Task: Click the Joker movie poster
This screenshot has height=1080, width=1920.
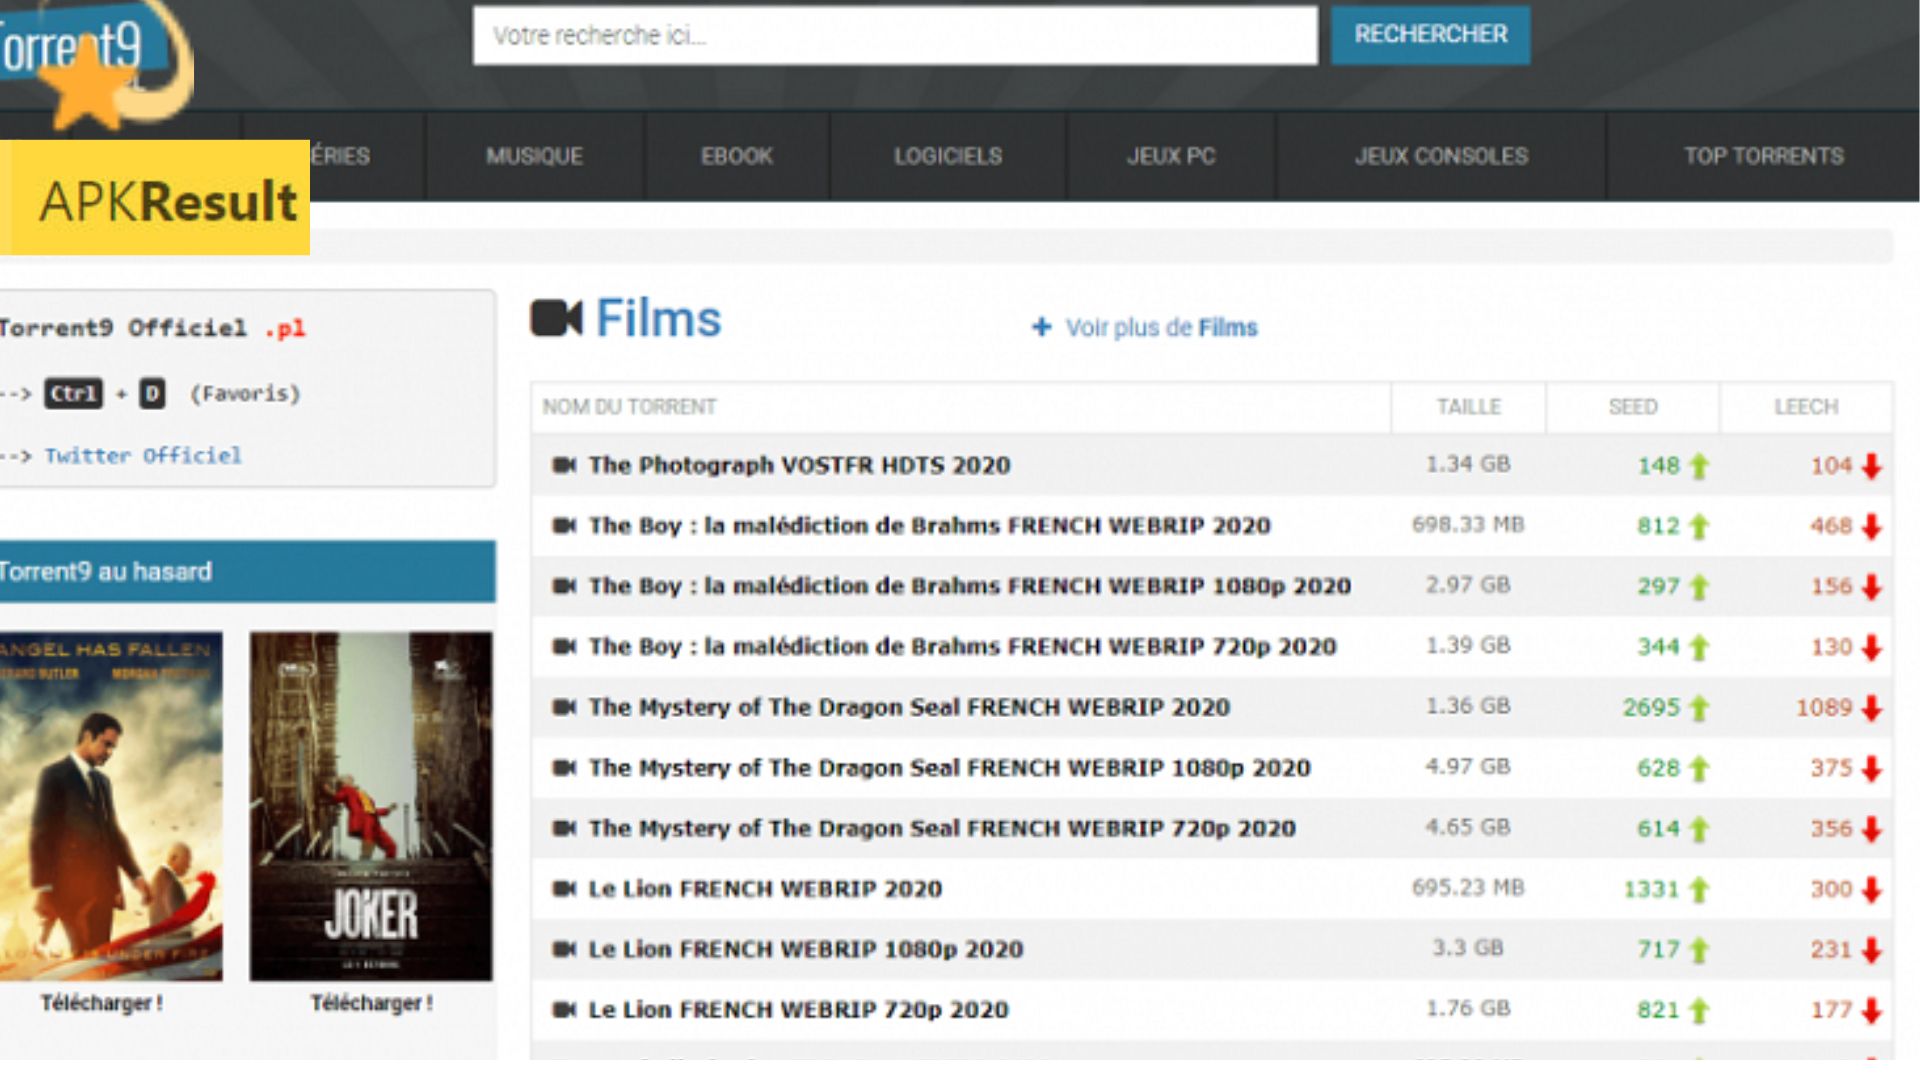Action: 371,806
